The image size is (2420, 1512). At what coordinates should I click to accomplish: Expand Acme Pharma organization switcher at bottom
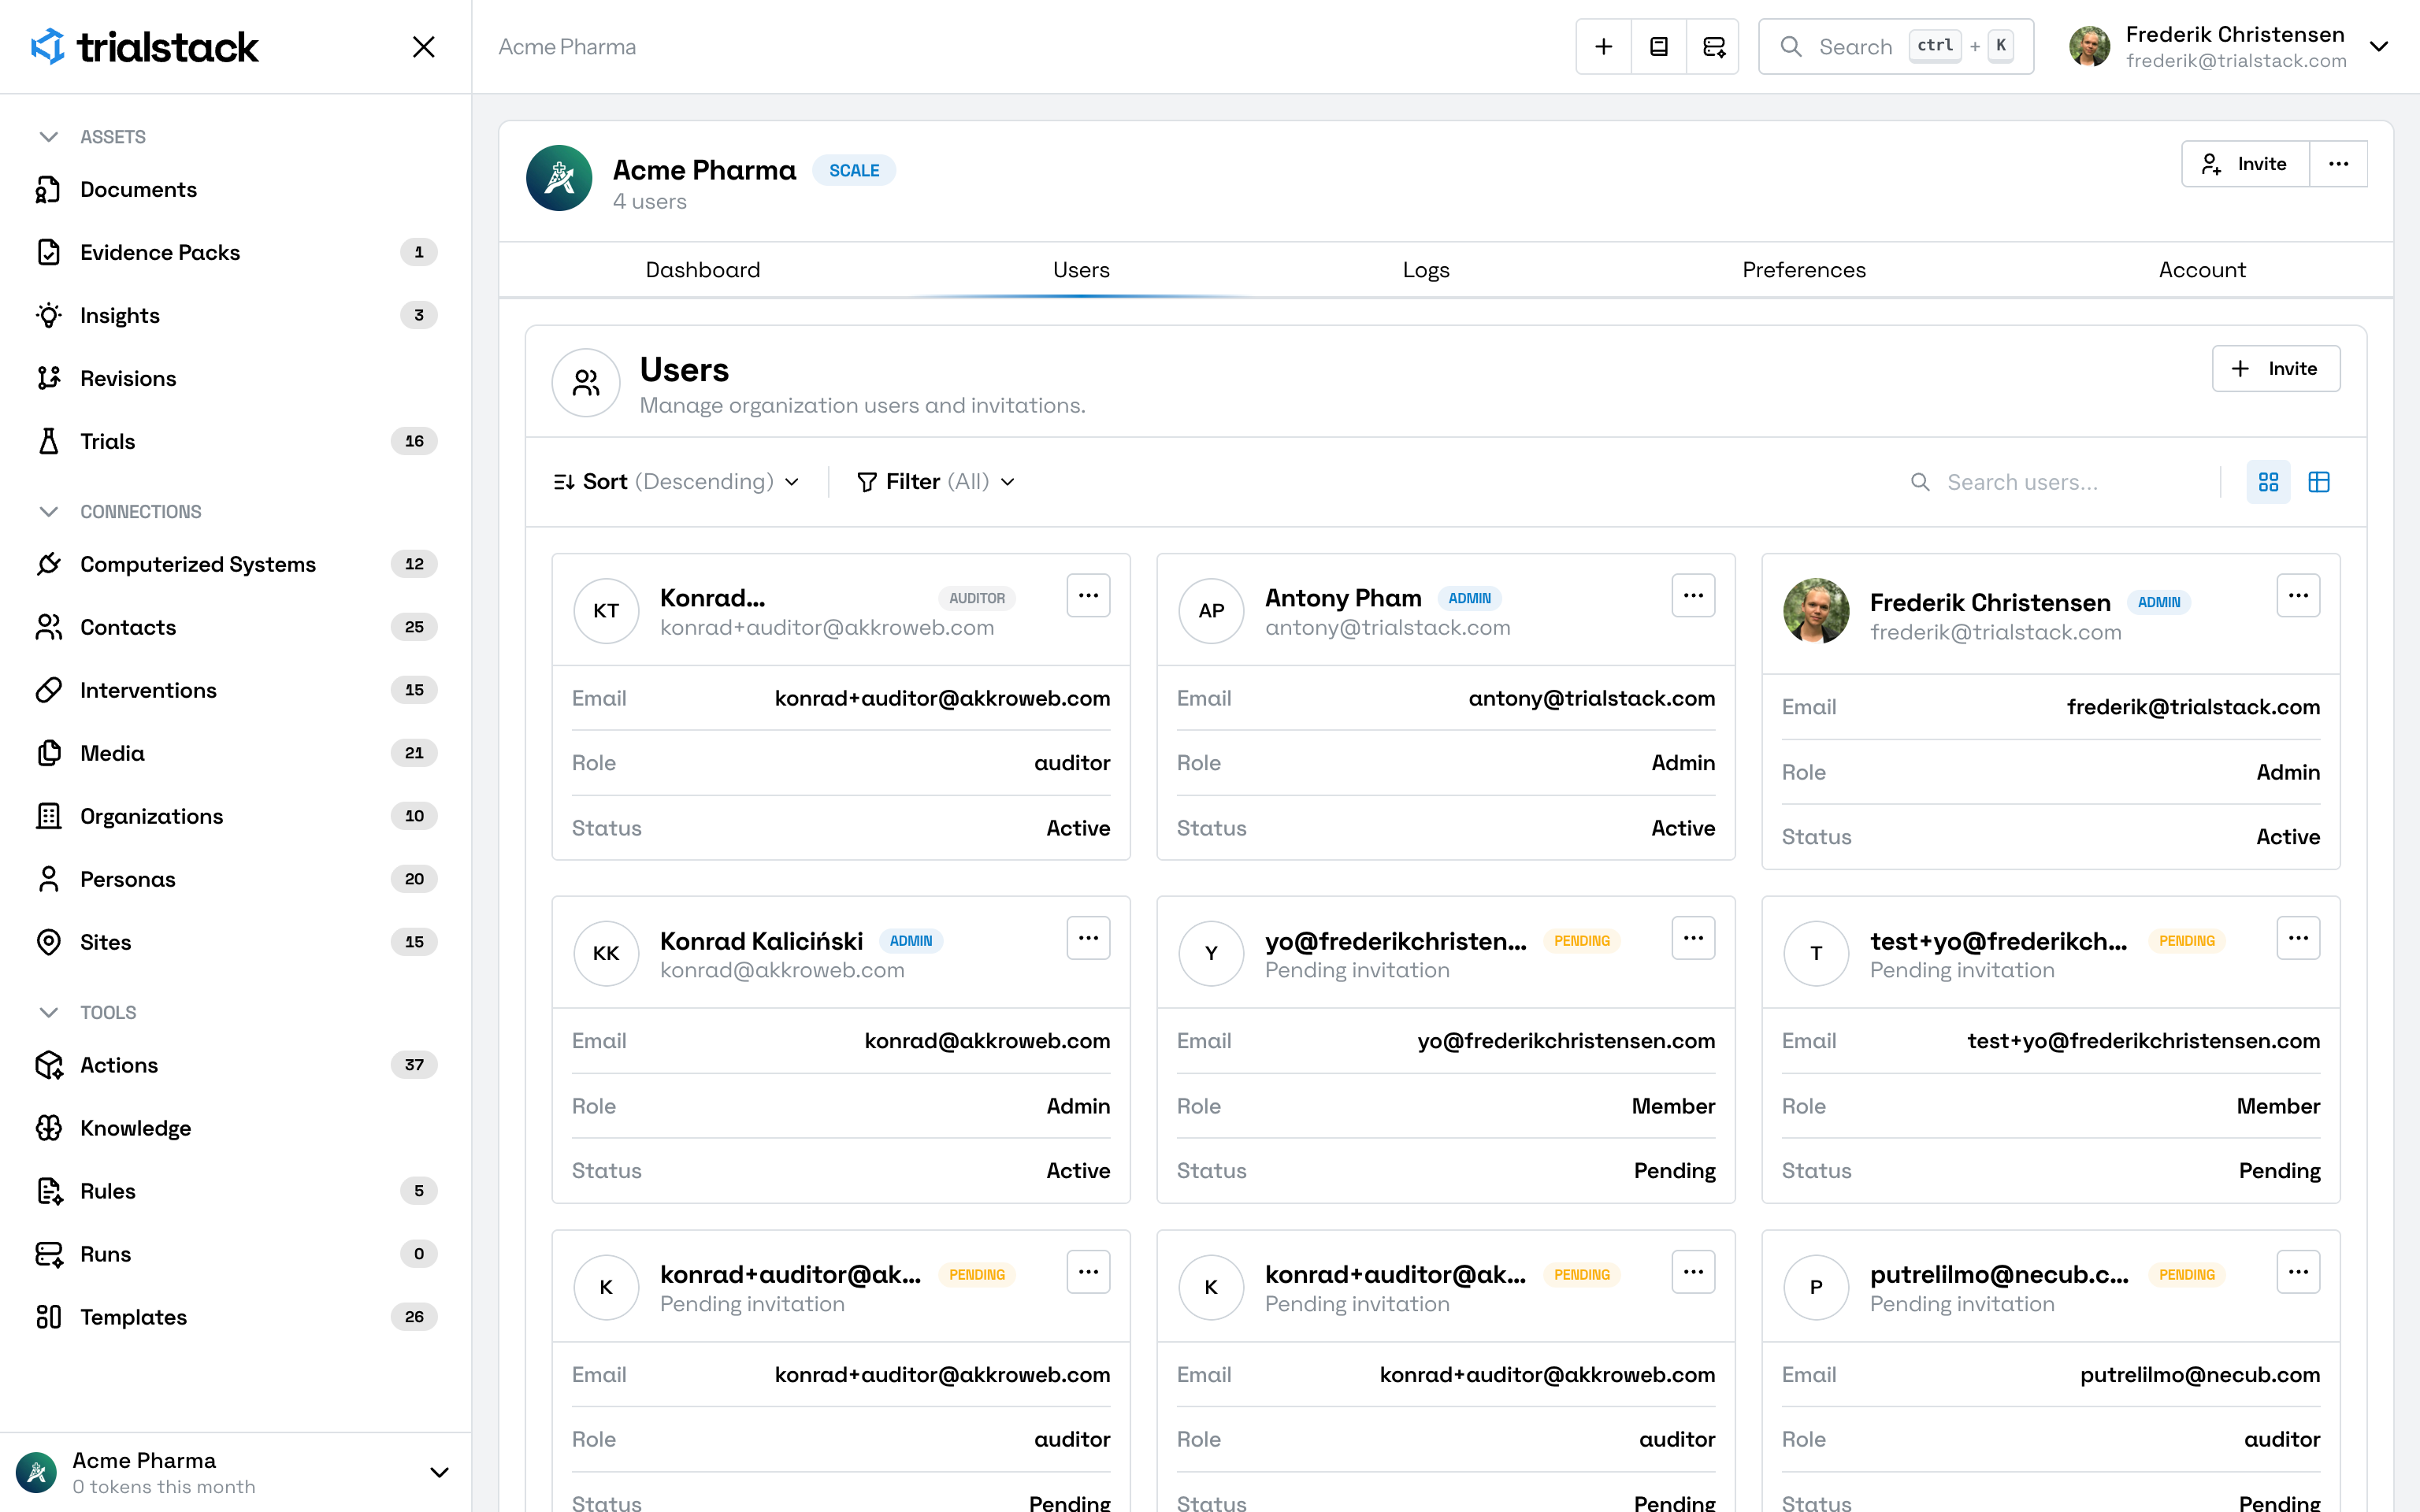(x=439, y=1472)
